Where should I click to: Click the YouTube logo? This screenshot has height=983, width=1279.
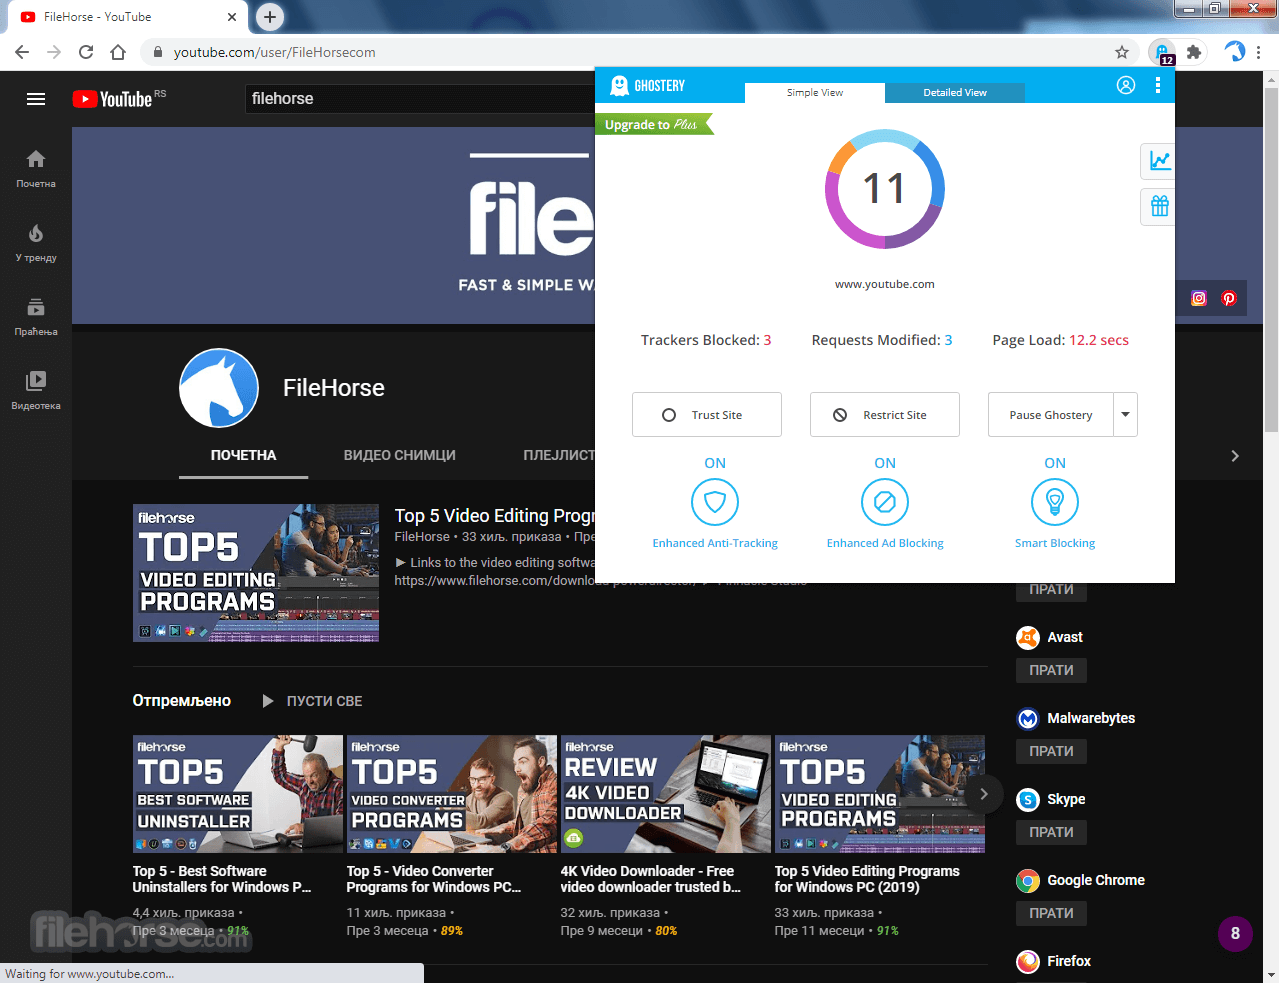(x=113, y=99)
